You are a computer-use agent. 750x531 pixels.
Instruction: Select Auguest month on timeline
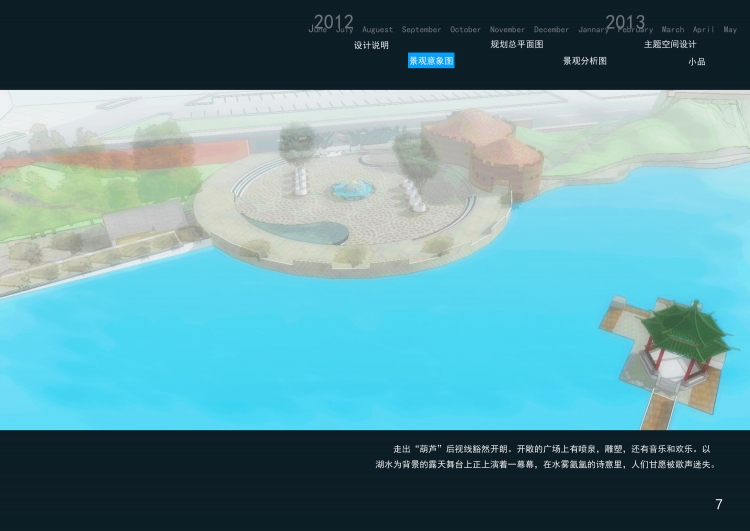click(377, 30)
